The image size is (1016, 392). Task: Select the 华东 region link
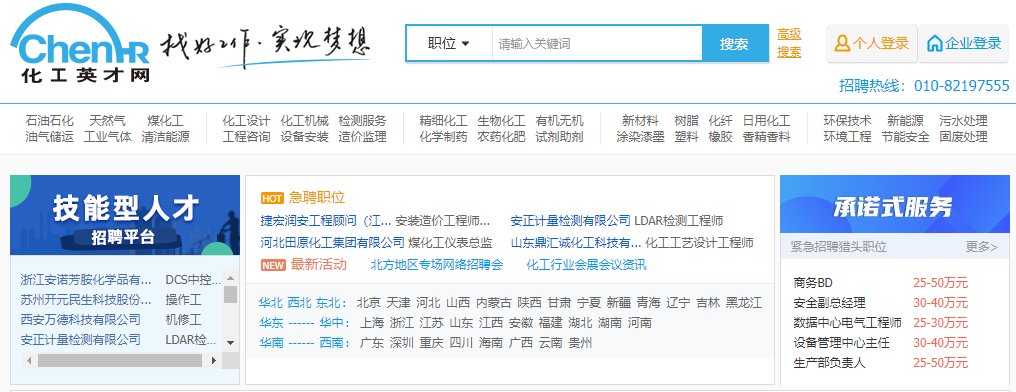coord(271,323)
